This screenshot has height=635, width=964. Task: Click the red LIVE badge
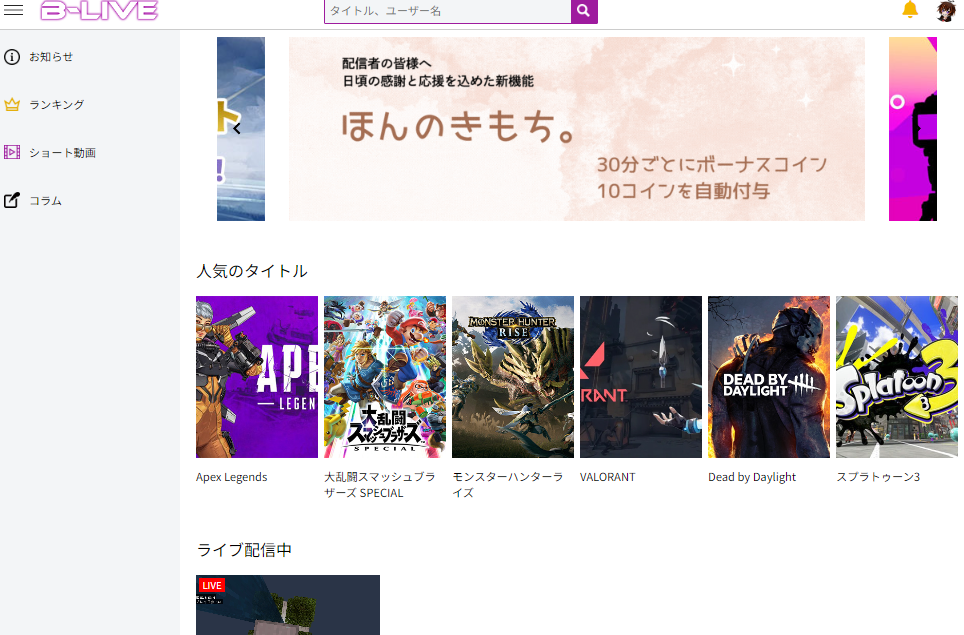click(x=212, y=585)
